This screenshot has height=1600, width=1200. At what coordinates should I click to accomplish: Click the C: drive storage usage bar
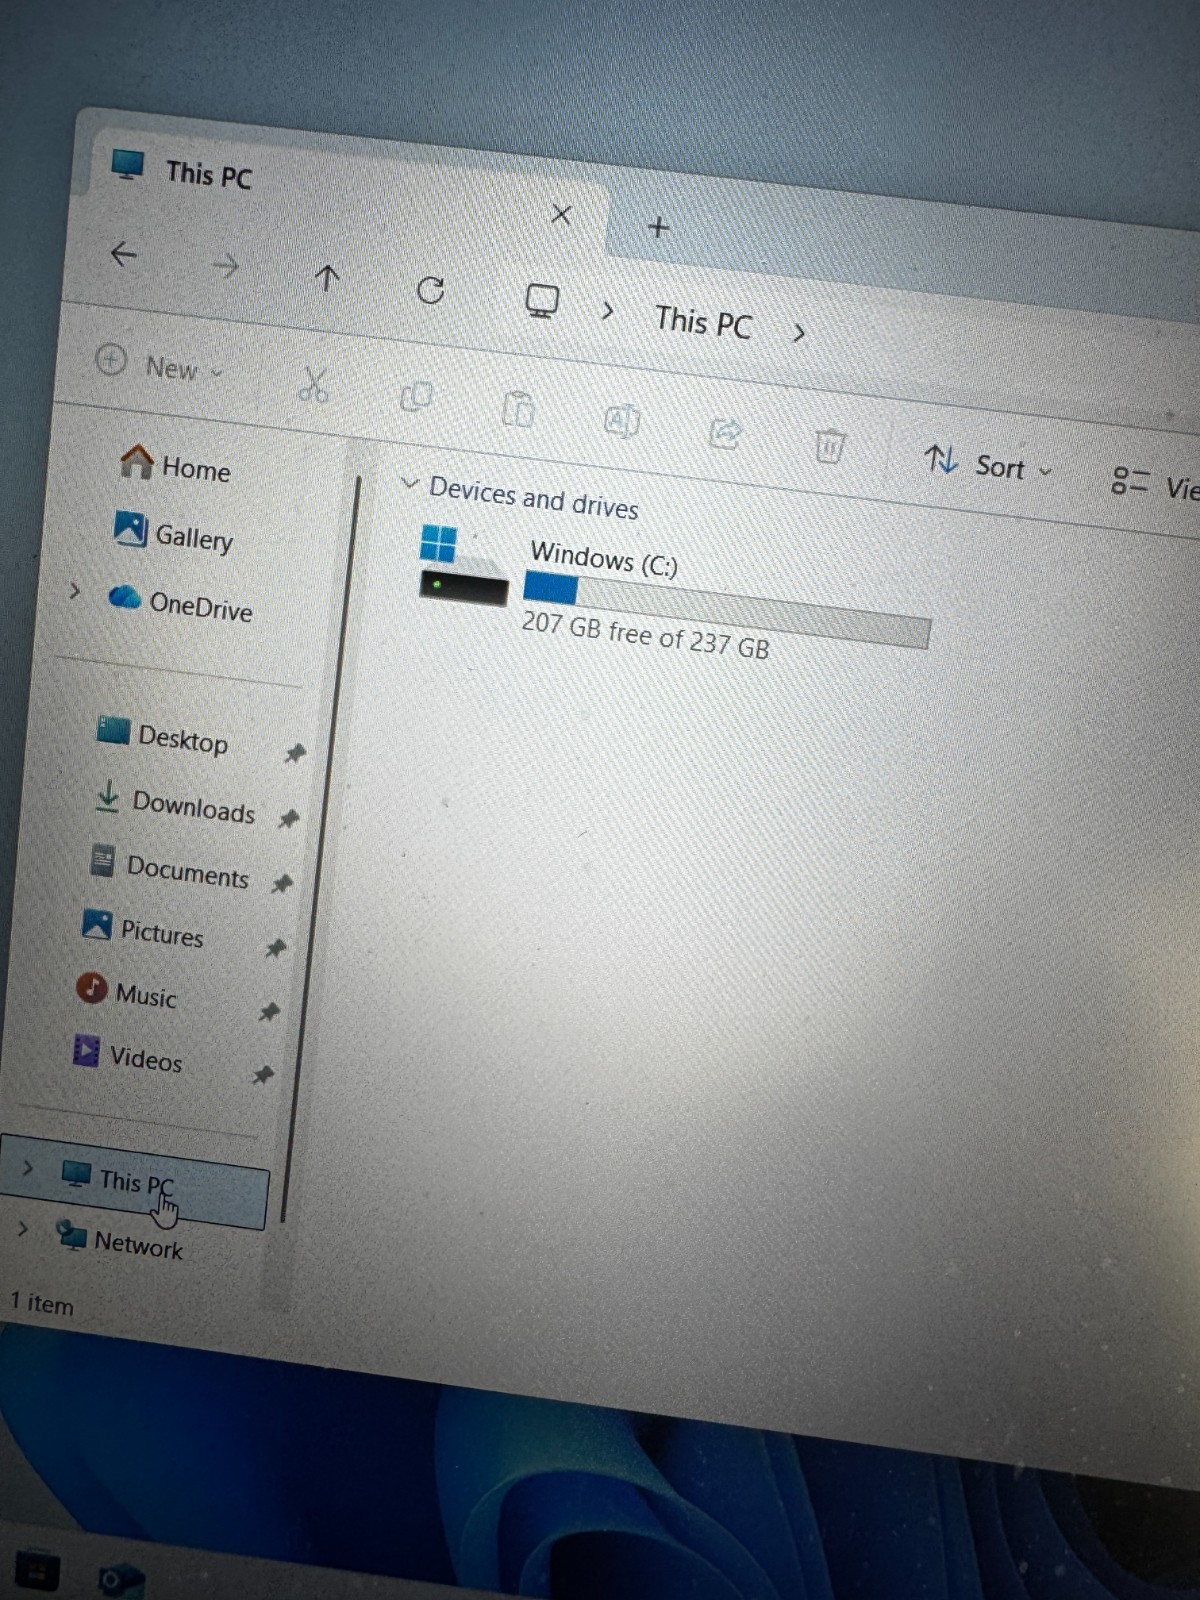tap(727, 610)
